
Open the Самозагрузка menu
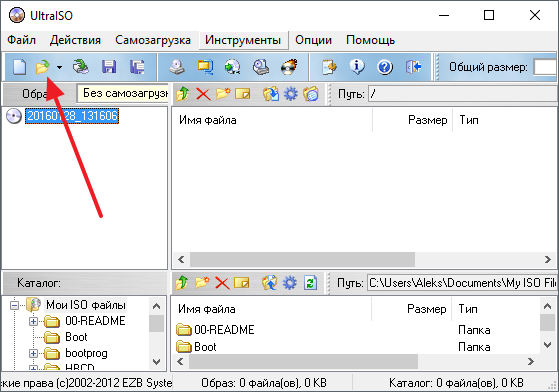[153, 40]
